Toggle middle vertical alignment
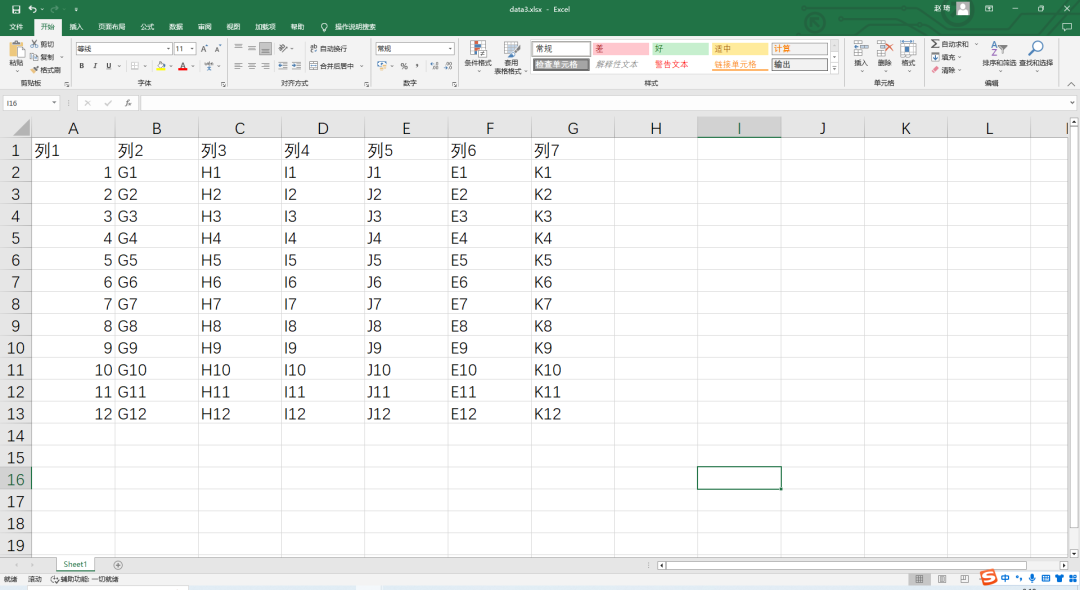The image size is (1080, 590). pyautogui.click(x=252, y=48)
